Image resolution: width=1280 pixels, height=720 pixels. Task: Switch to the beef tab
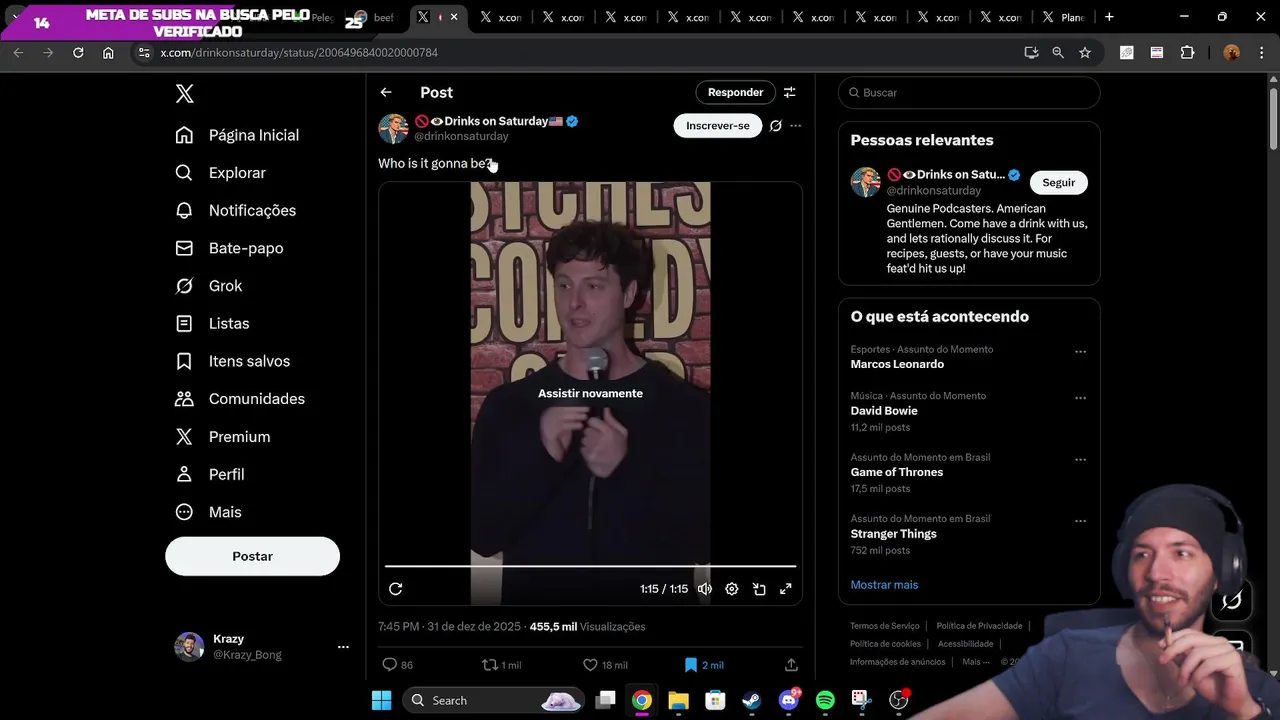[x=377, y=17]
